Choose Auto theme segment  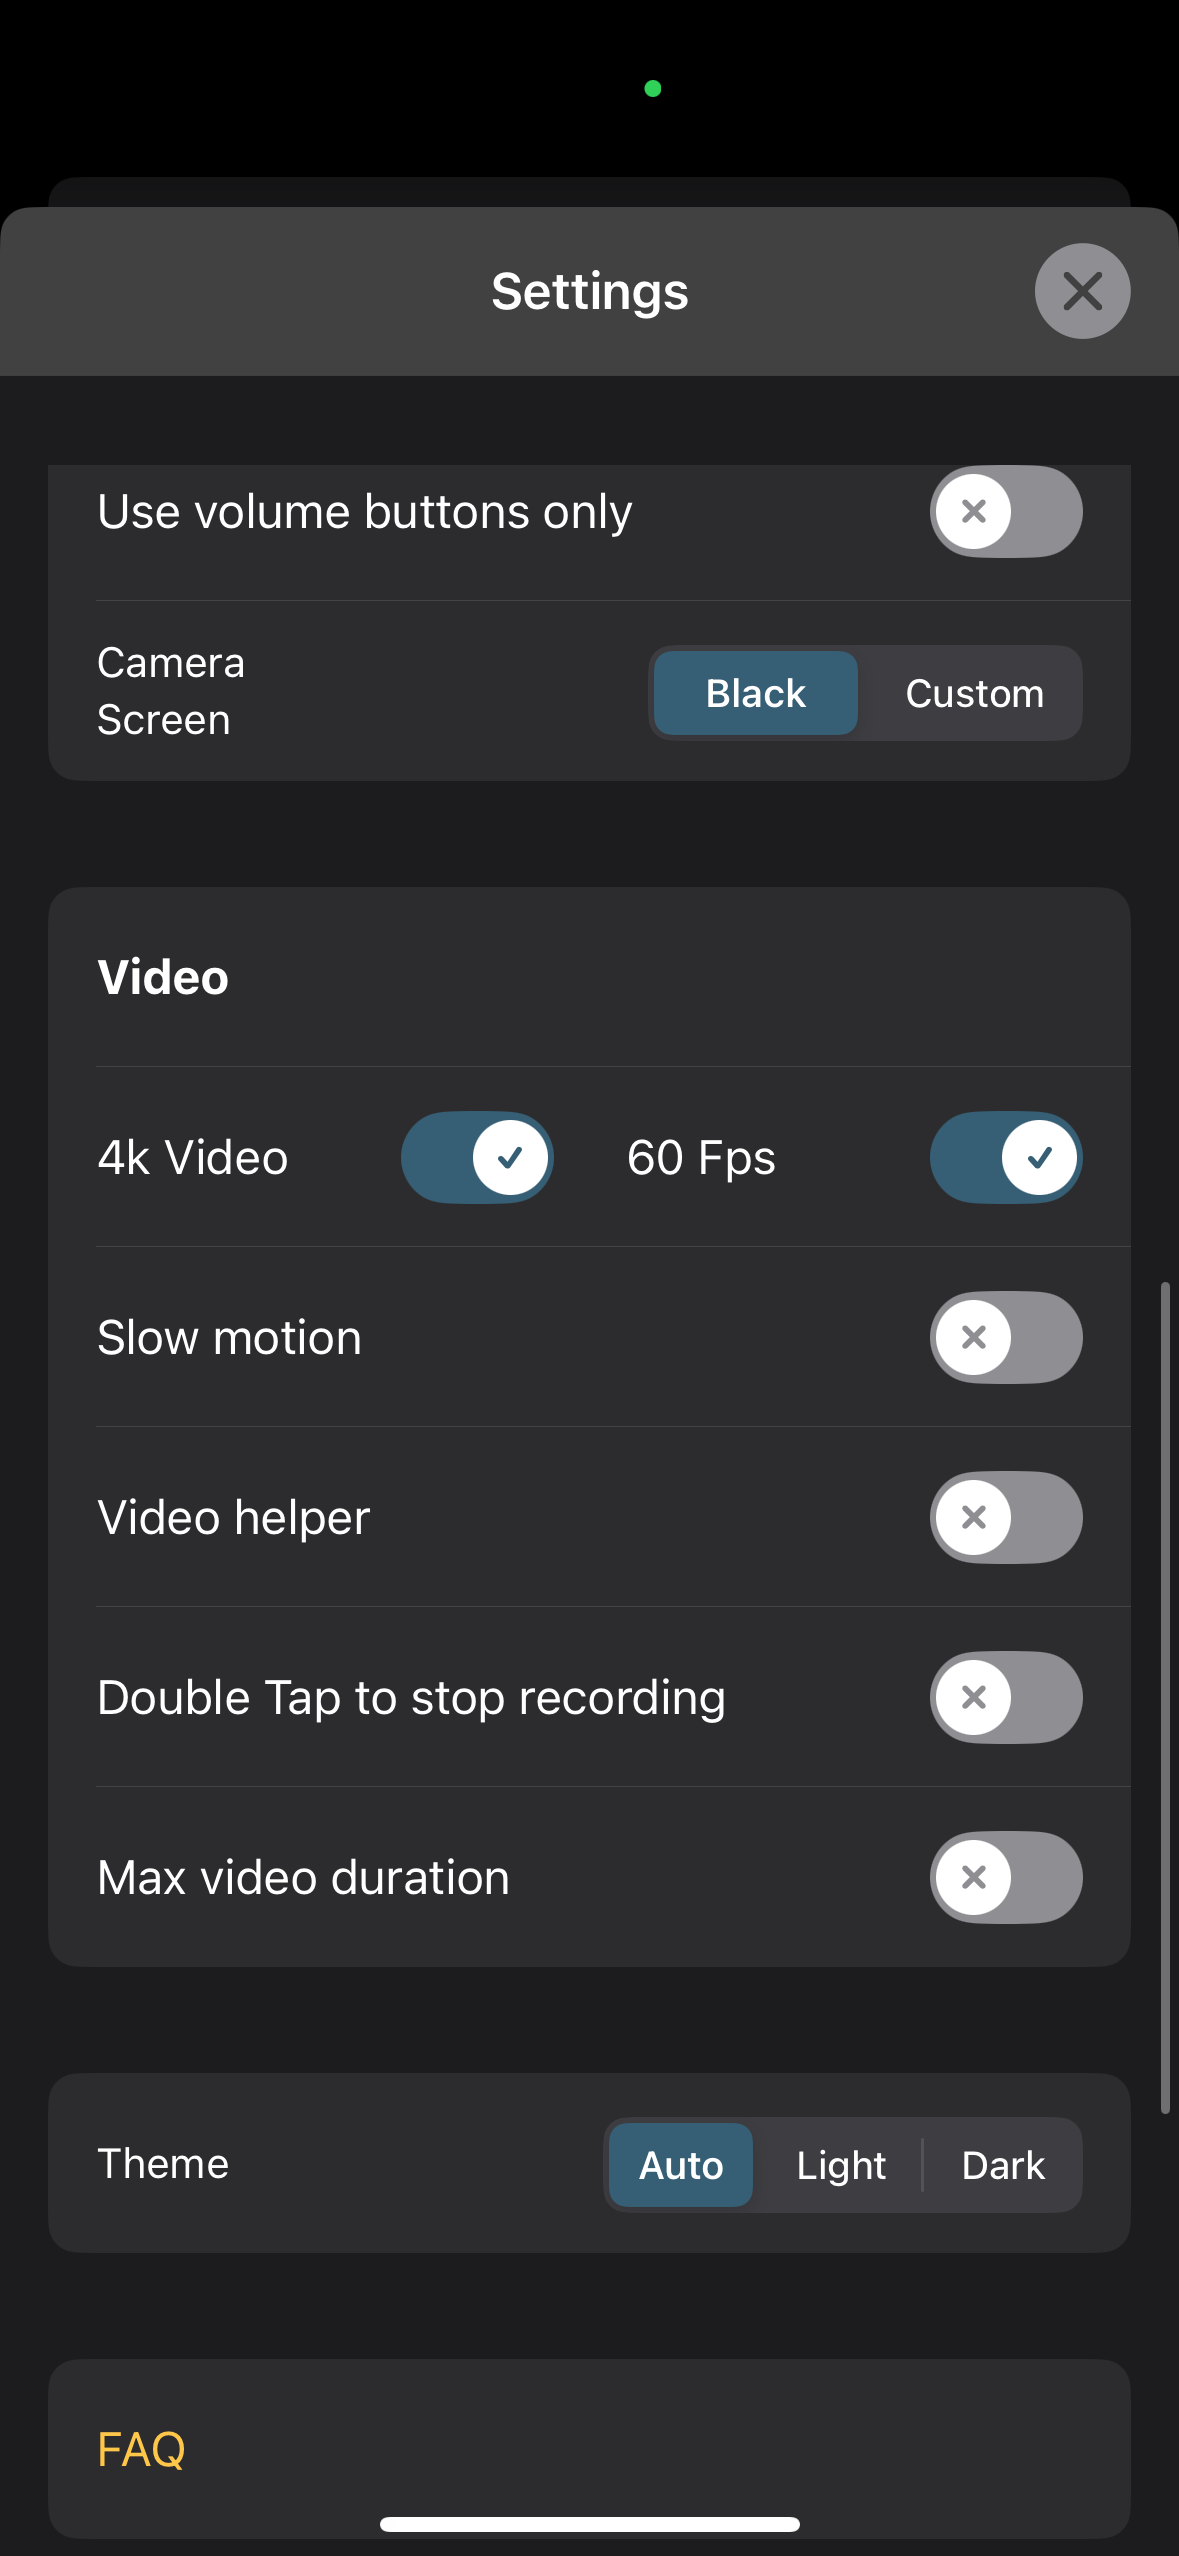(x=681, y=2165)
